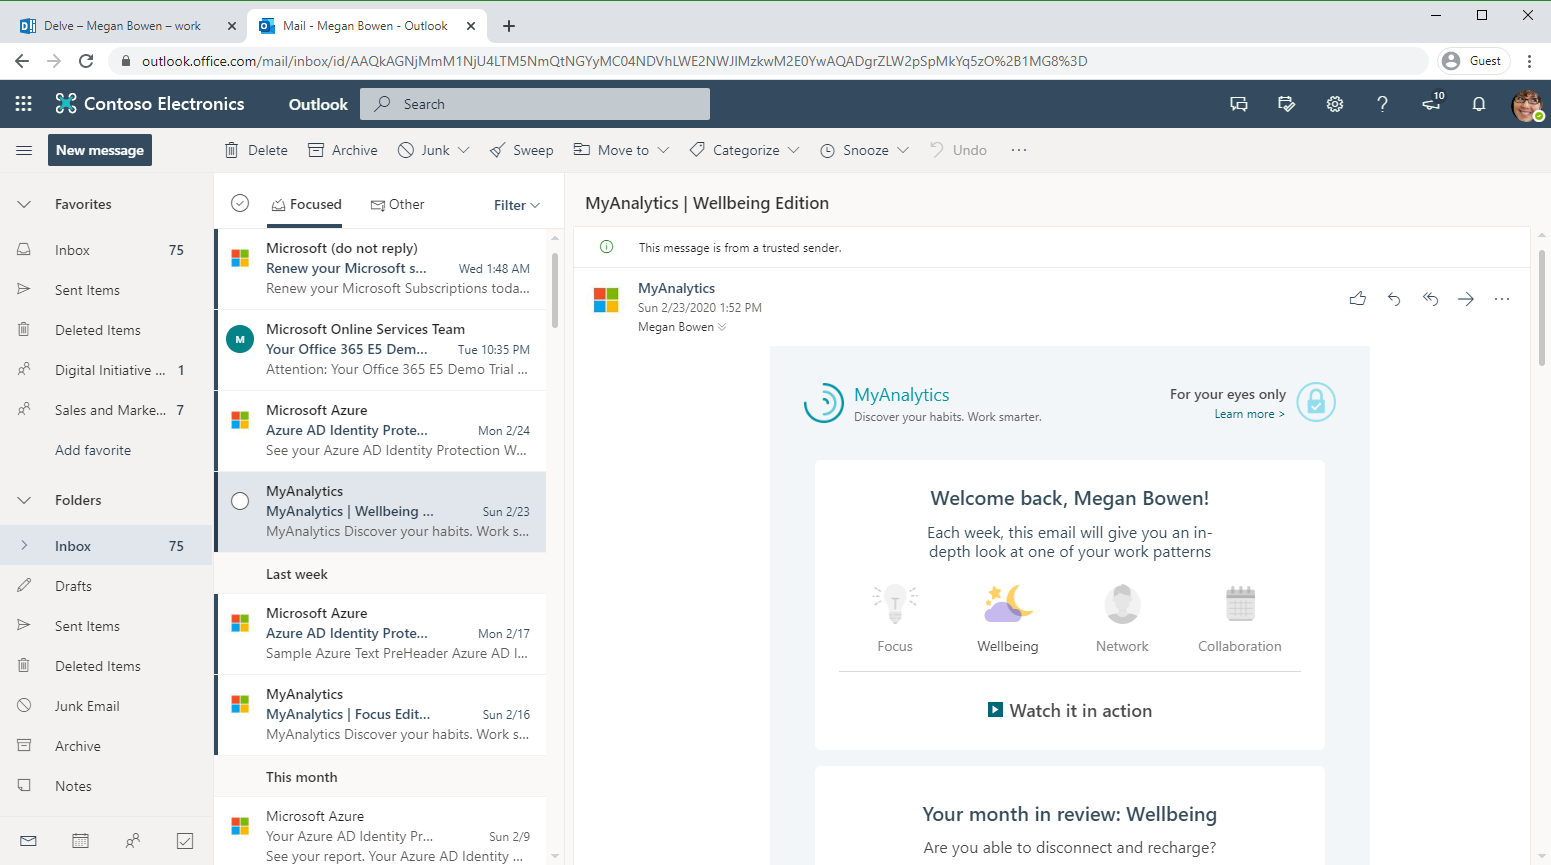Delete the selected message
This screenshot has height=865, width=1551.
pos(256,150)
